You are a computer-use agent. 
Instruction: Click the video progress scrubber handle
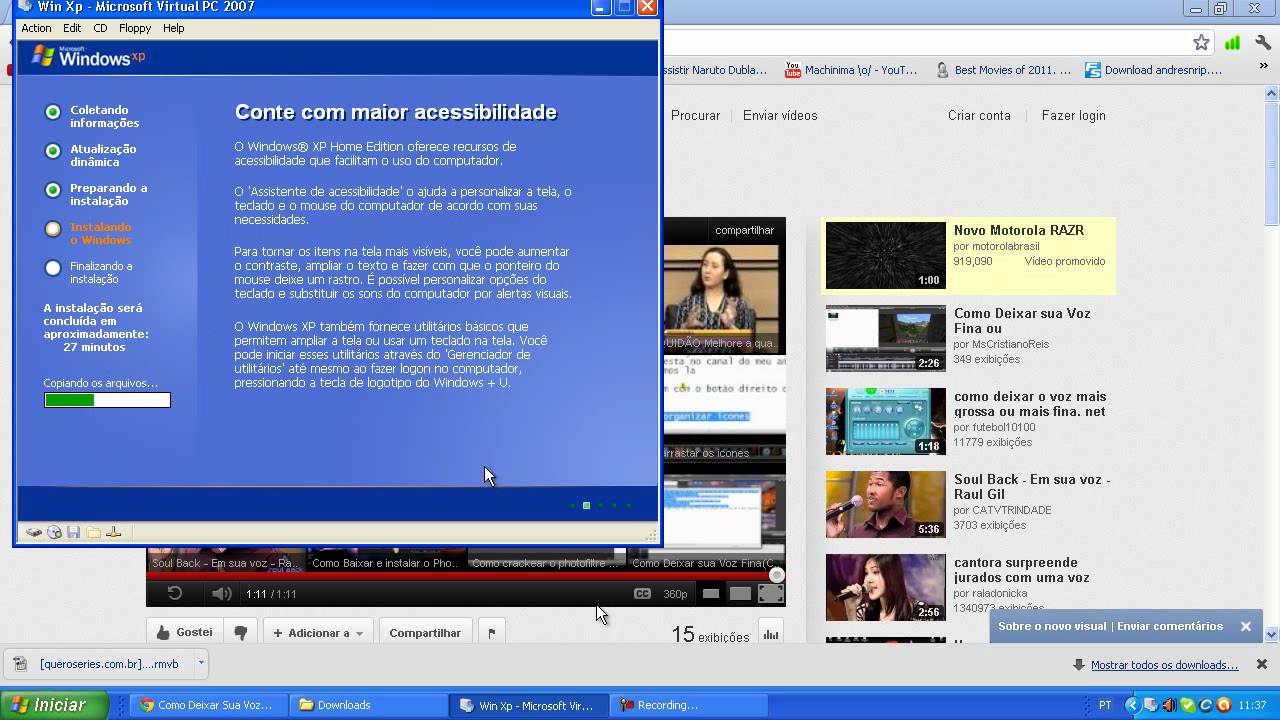[x=777, y=575]
